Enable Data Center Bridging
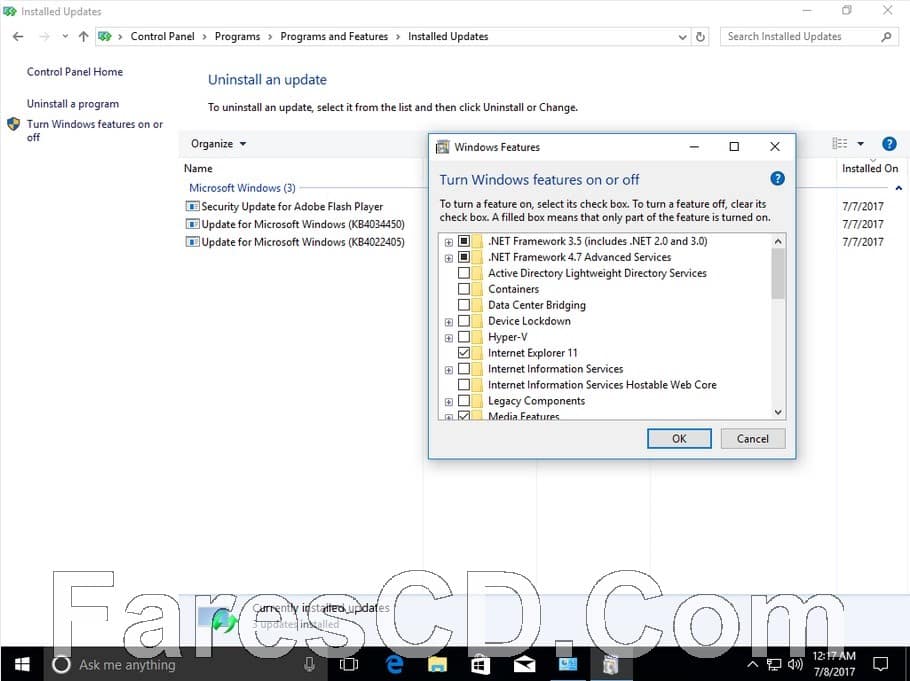Viewport: 910px width, 681px height. [464, 304]
